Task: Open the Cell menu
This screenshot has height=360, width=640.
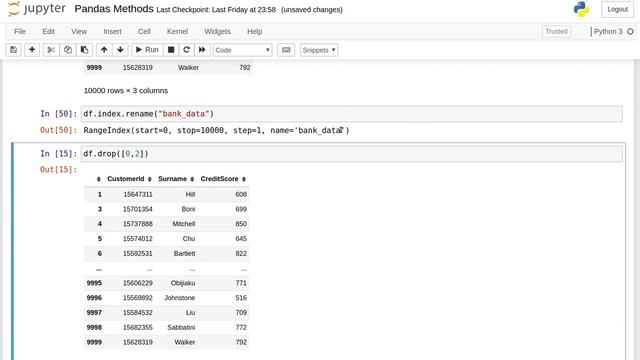Action: coord(144,31)
